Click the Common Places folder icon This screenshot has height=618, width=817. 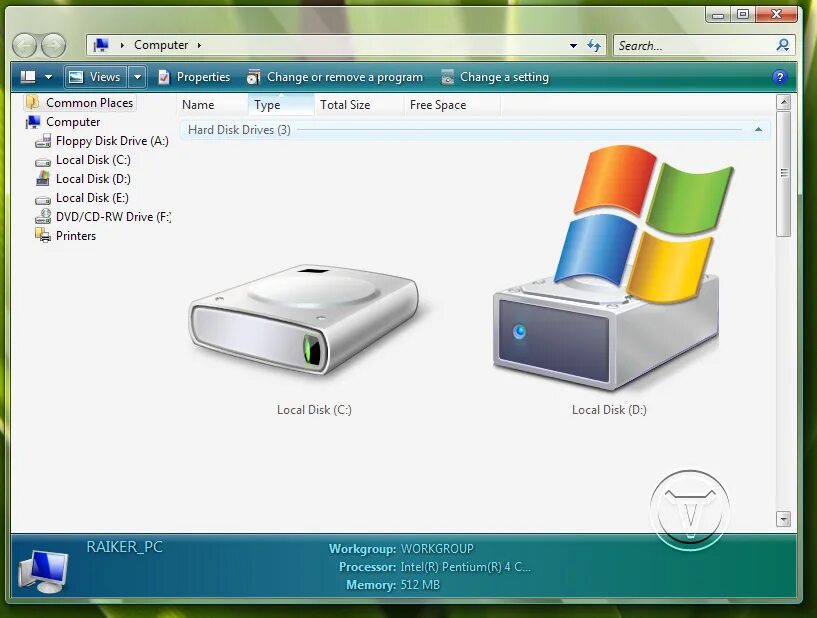click(32, 102)
